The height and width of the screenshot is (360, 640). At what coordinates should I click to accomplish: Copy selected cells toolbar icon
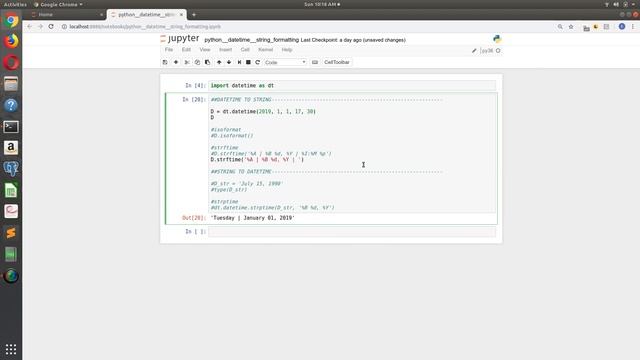197,62
